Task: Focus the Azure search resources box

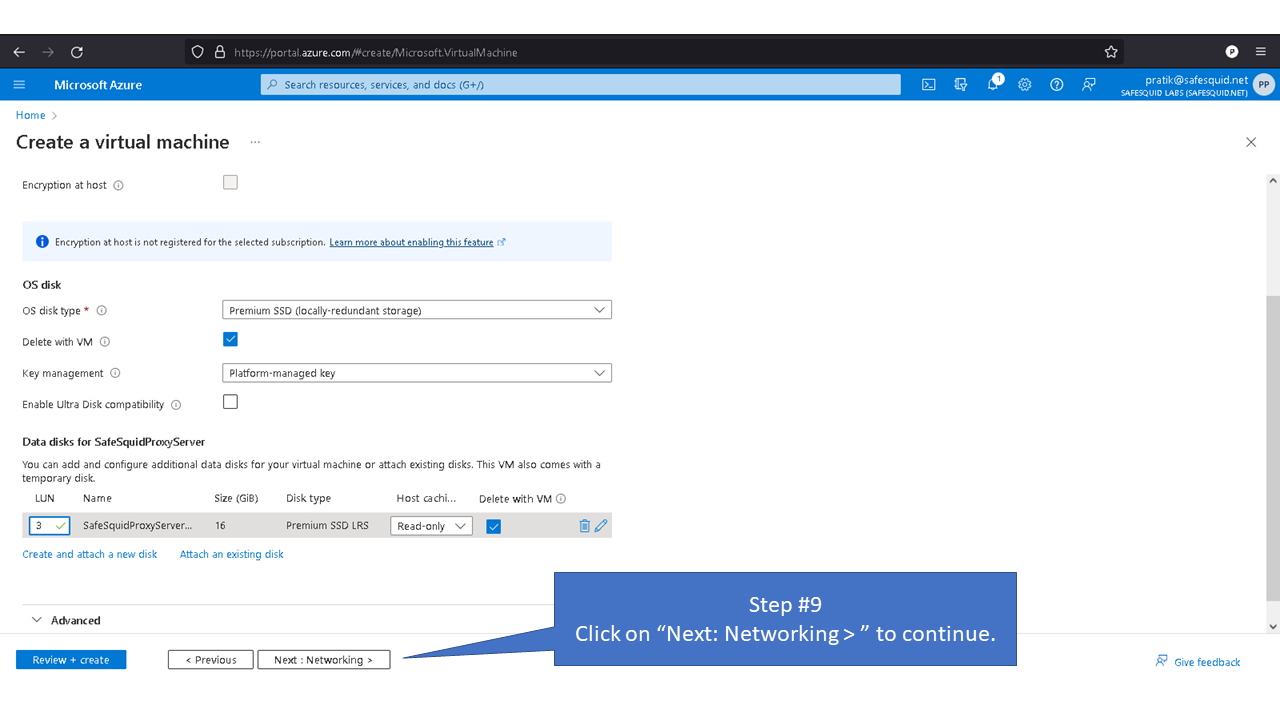Action: coord(580,85)
